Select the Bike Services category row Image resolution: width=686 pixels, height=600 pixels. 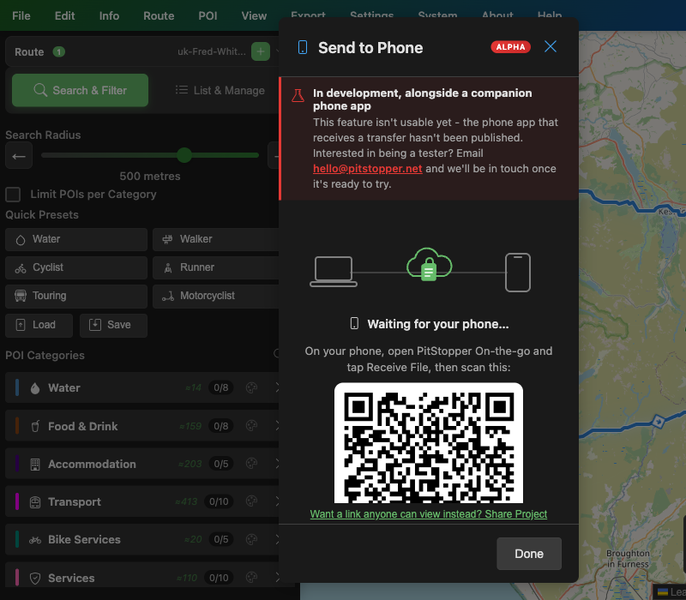click(142, 540)
